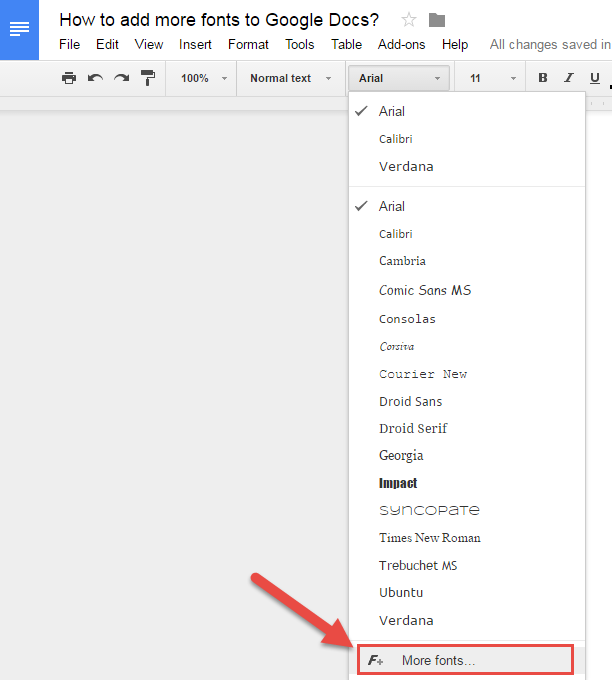Print the document with printer icon
Screen dimensions: 612x680
(69, 78)
